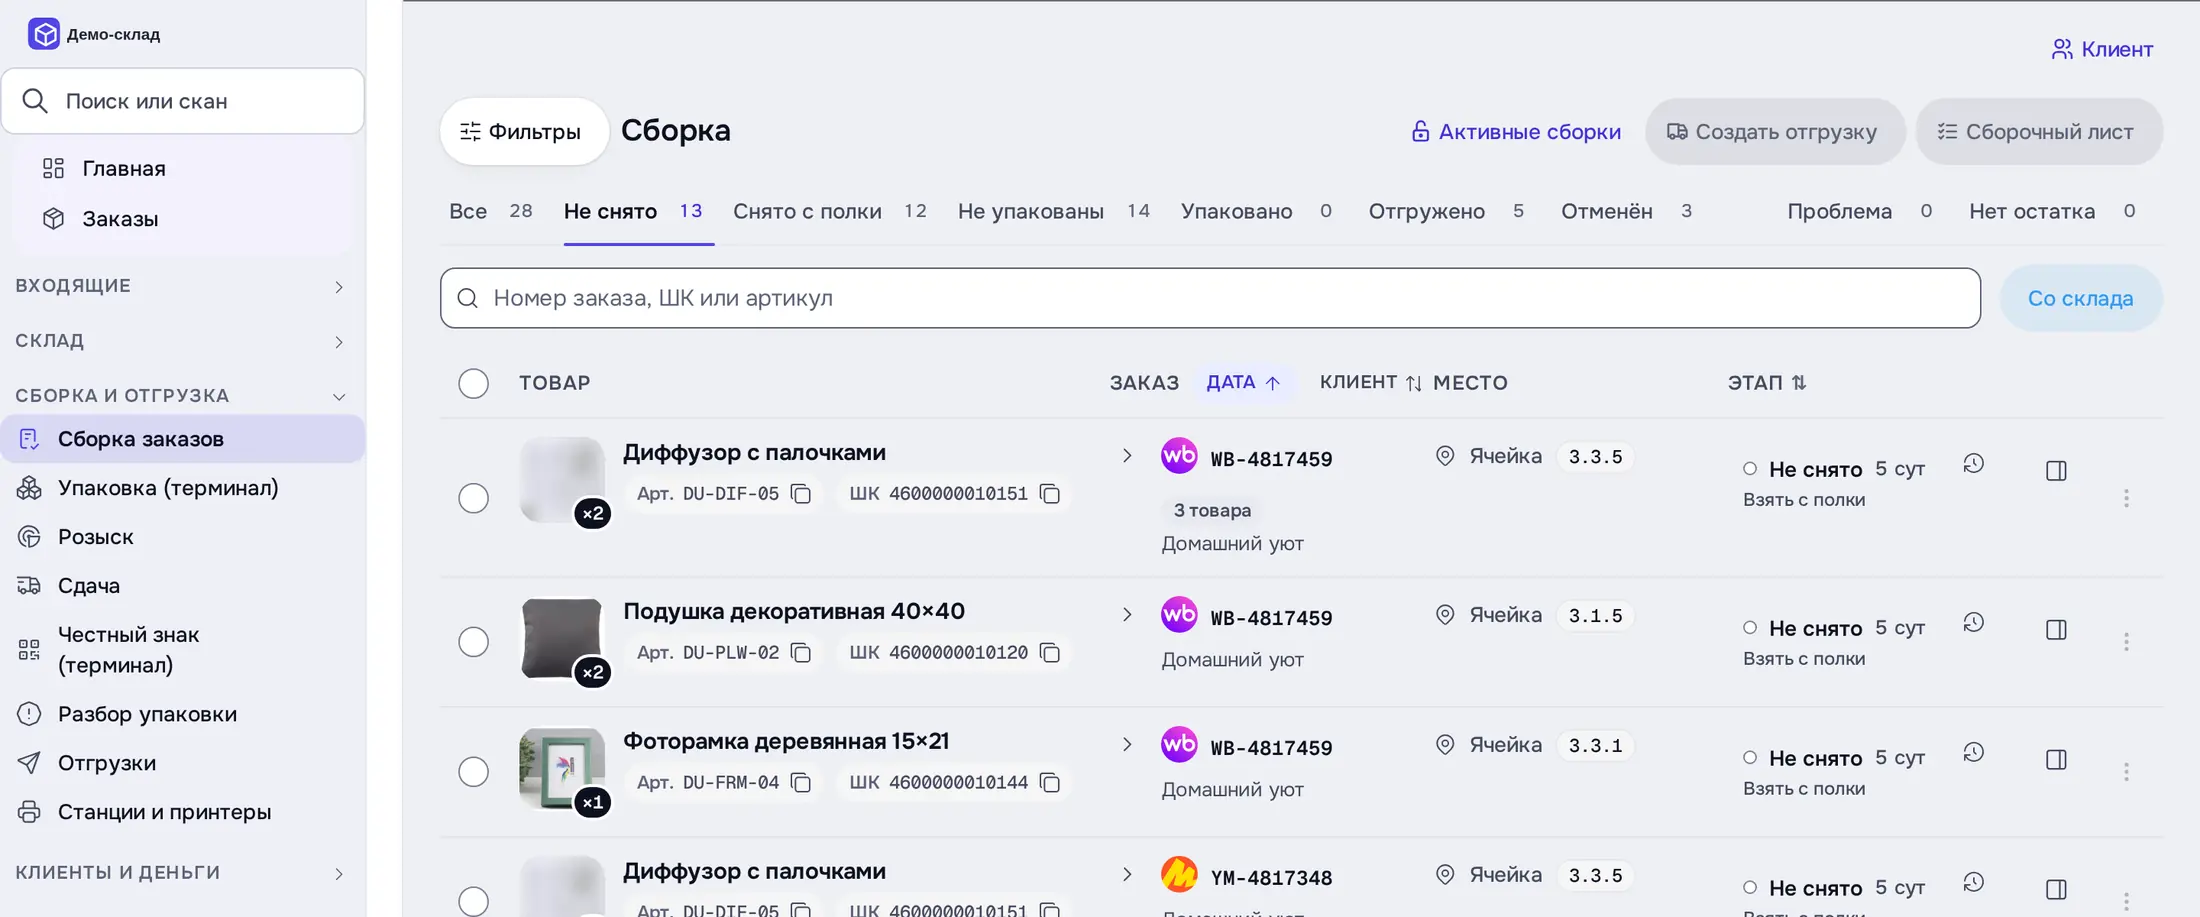Screen dimensions: 2200x917
Task: Click location pin for cell 3.3.1
Action: [1445, 745]
